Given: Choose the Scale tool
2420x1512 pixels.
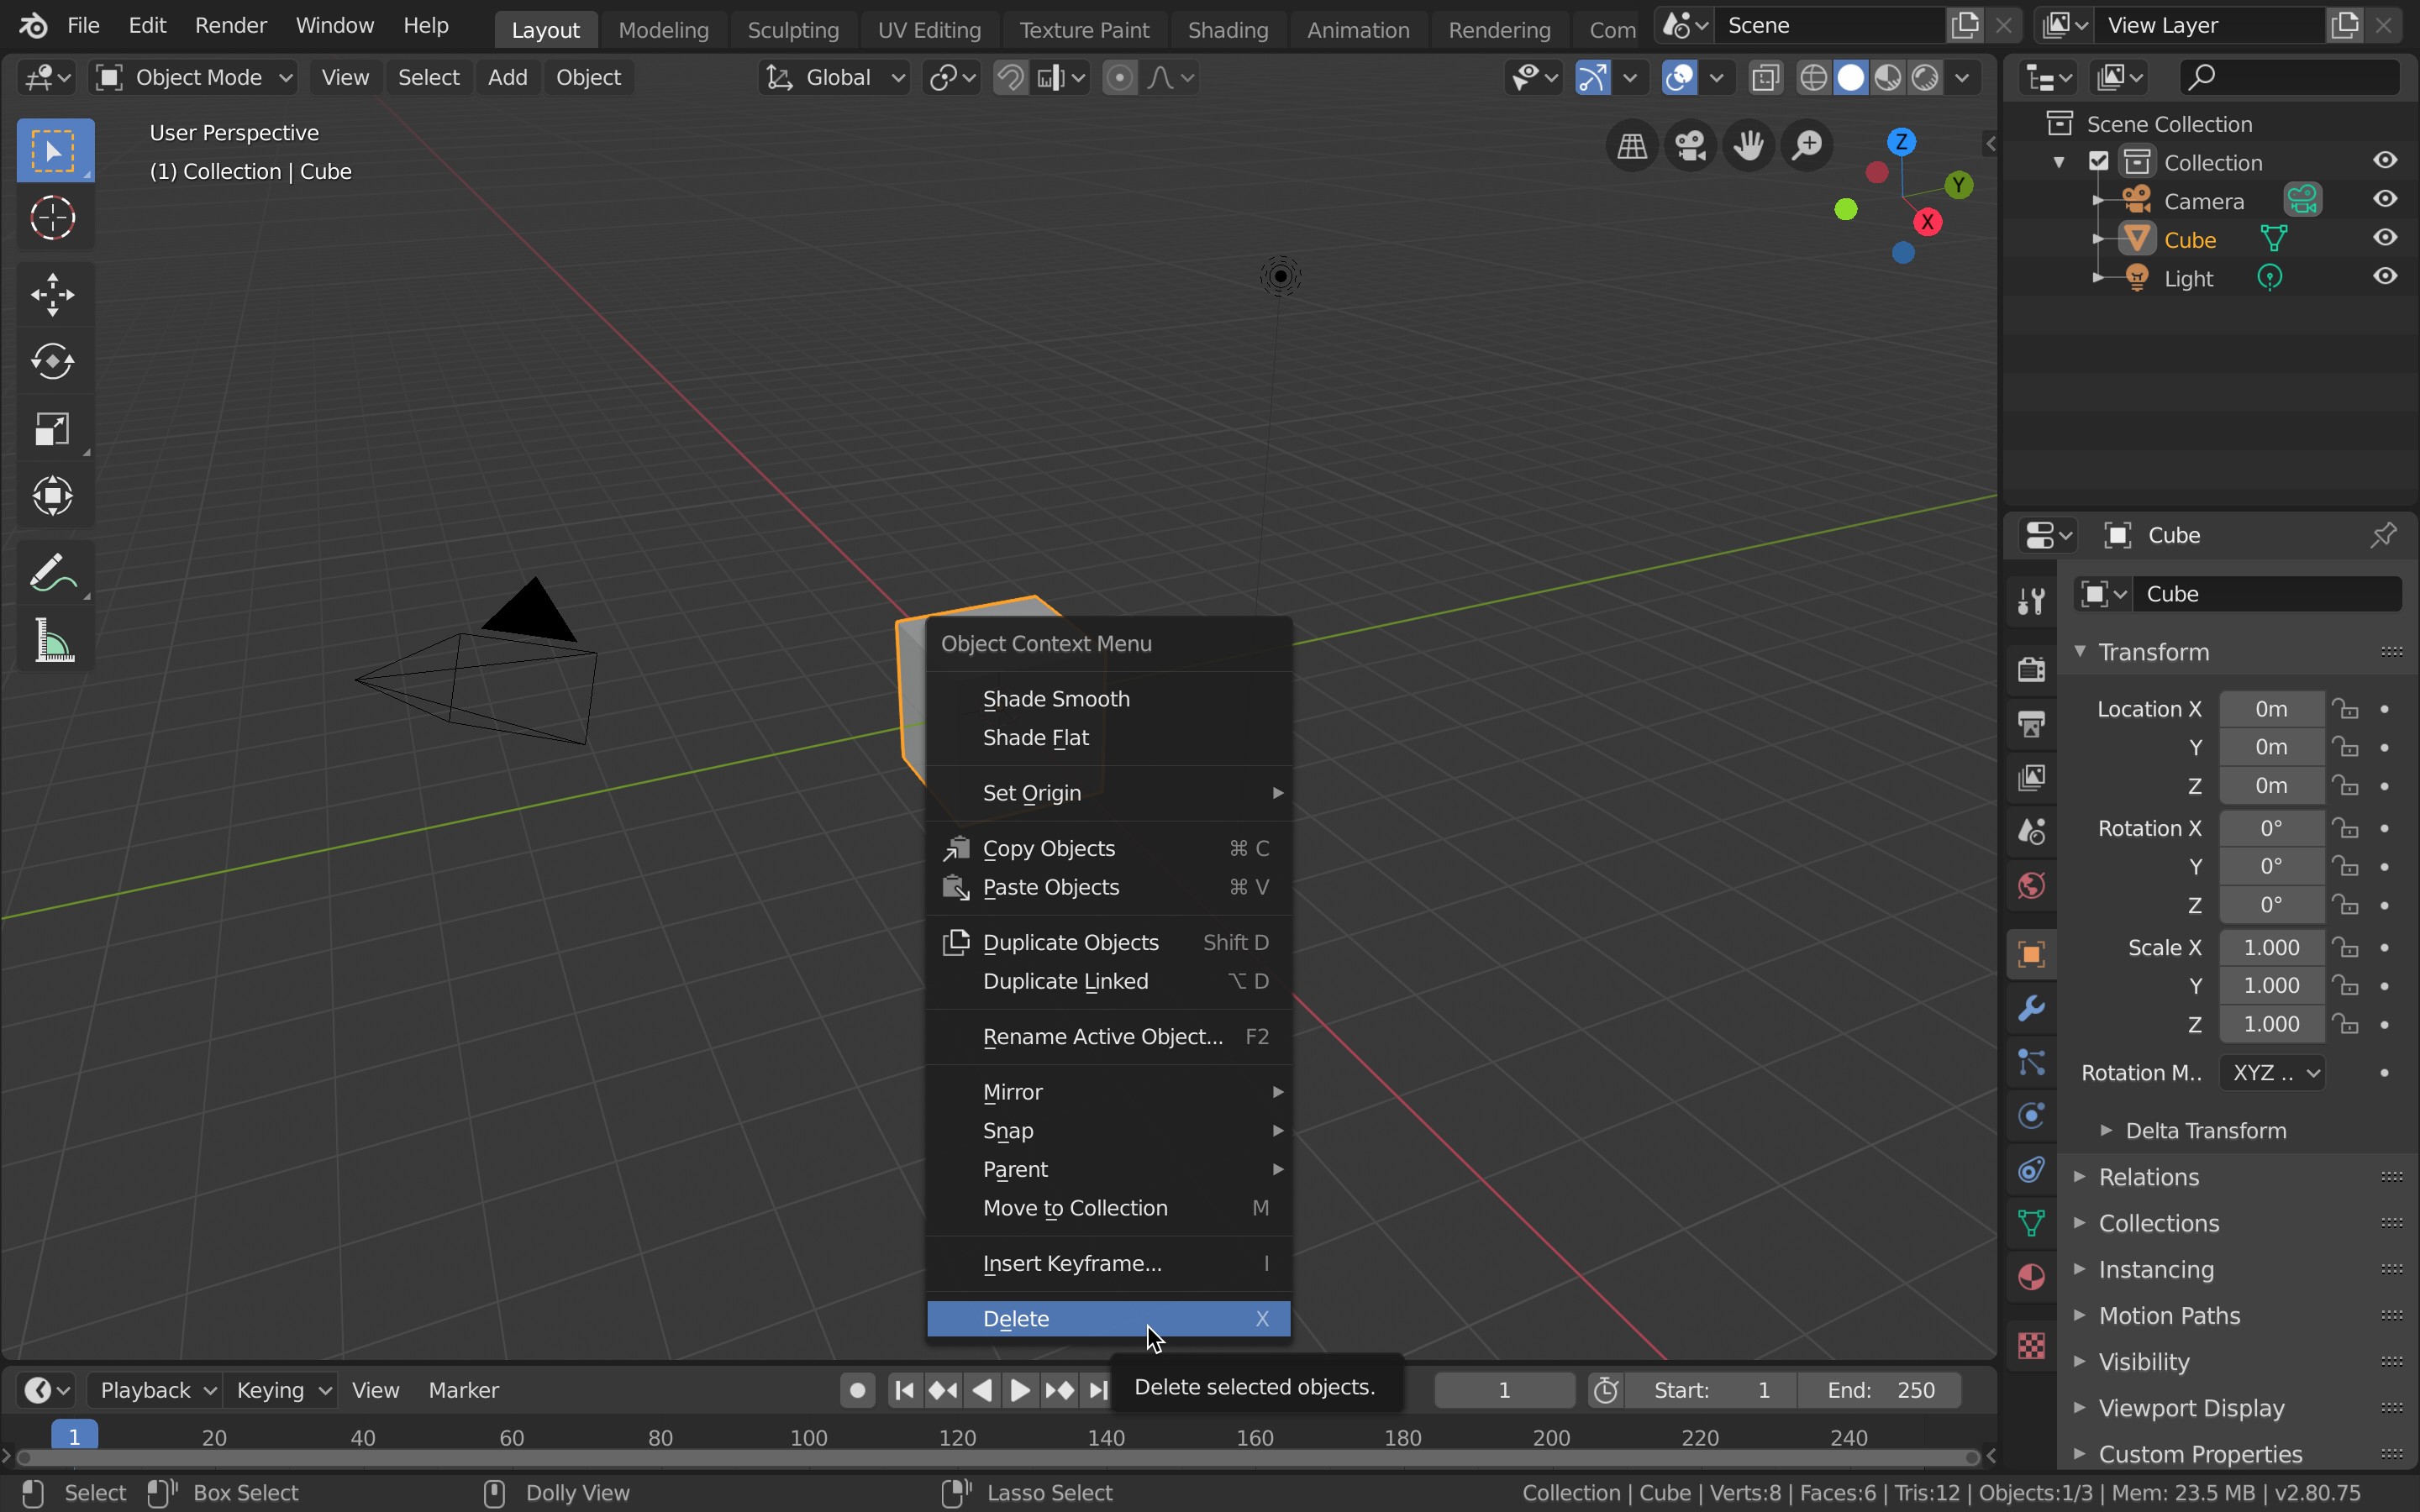Looking at the screenshot, I should tap(54, 428).
